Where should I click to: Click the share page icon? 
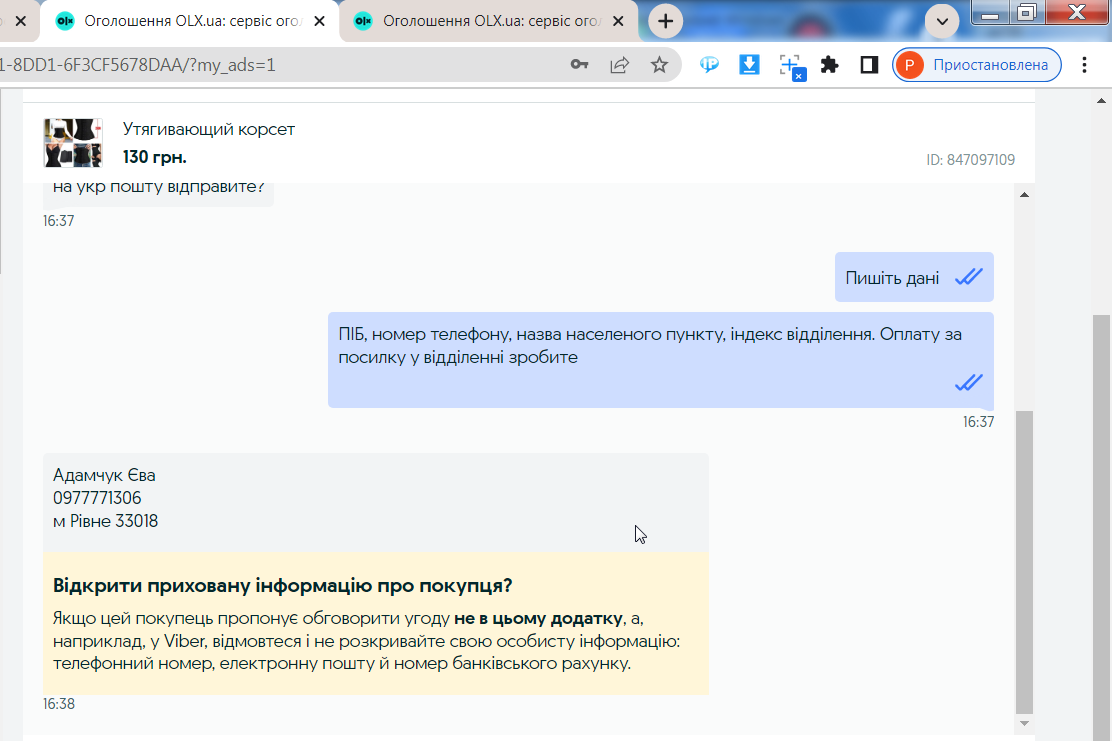point(619,65)
